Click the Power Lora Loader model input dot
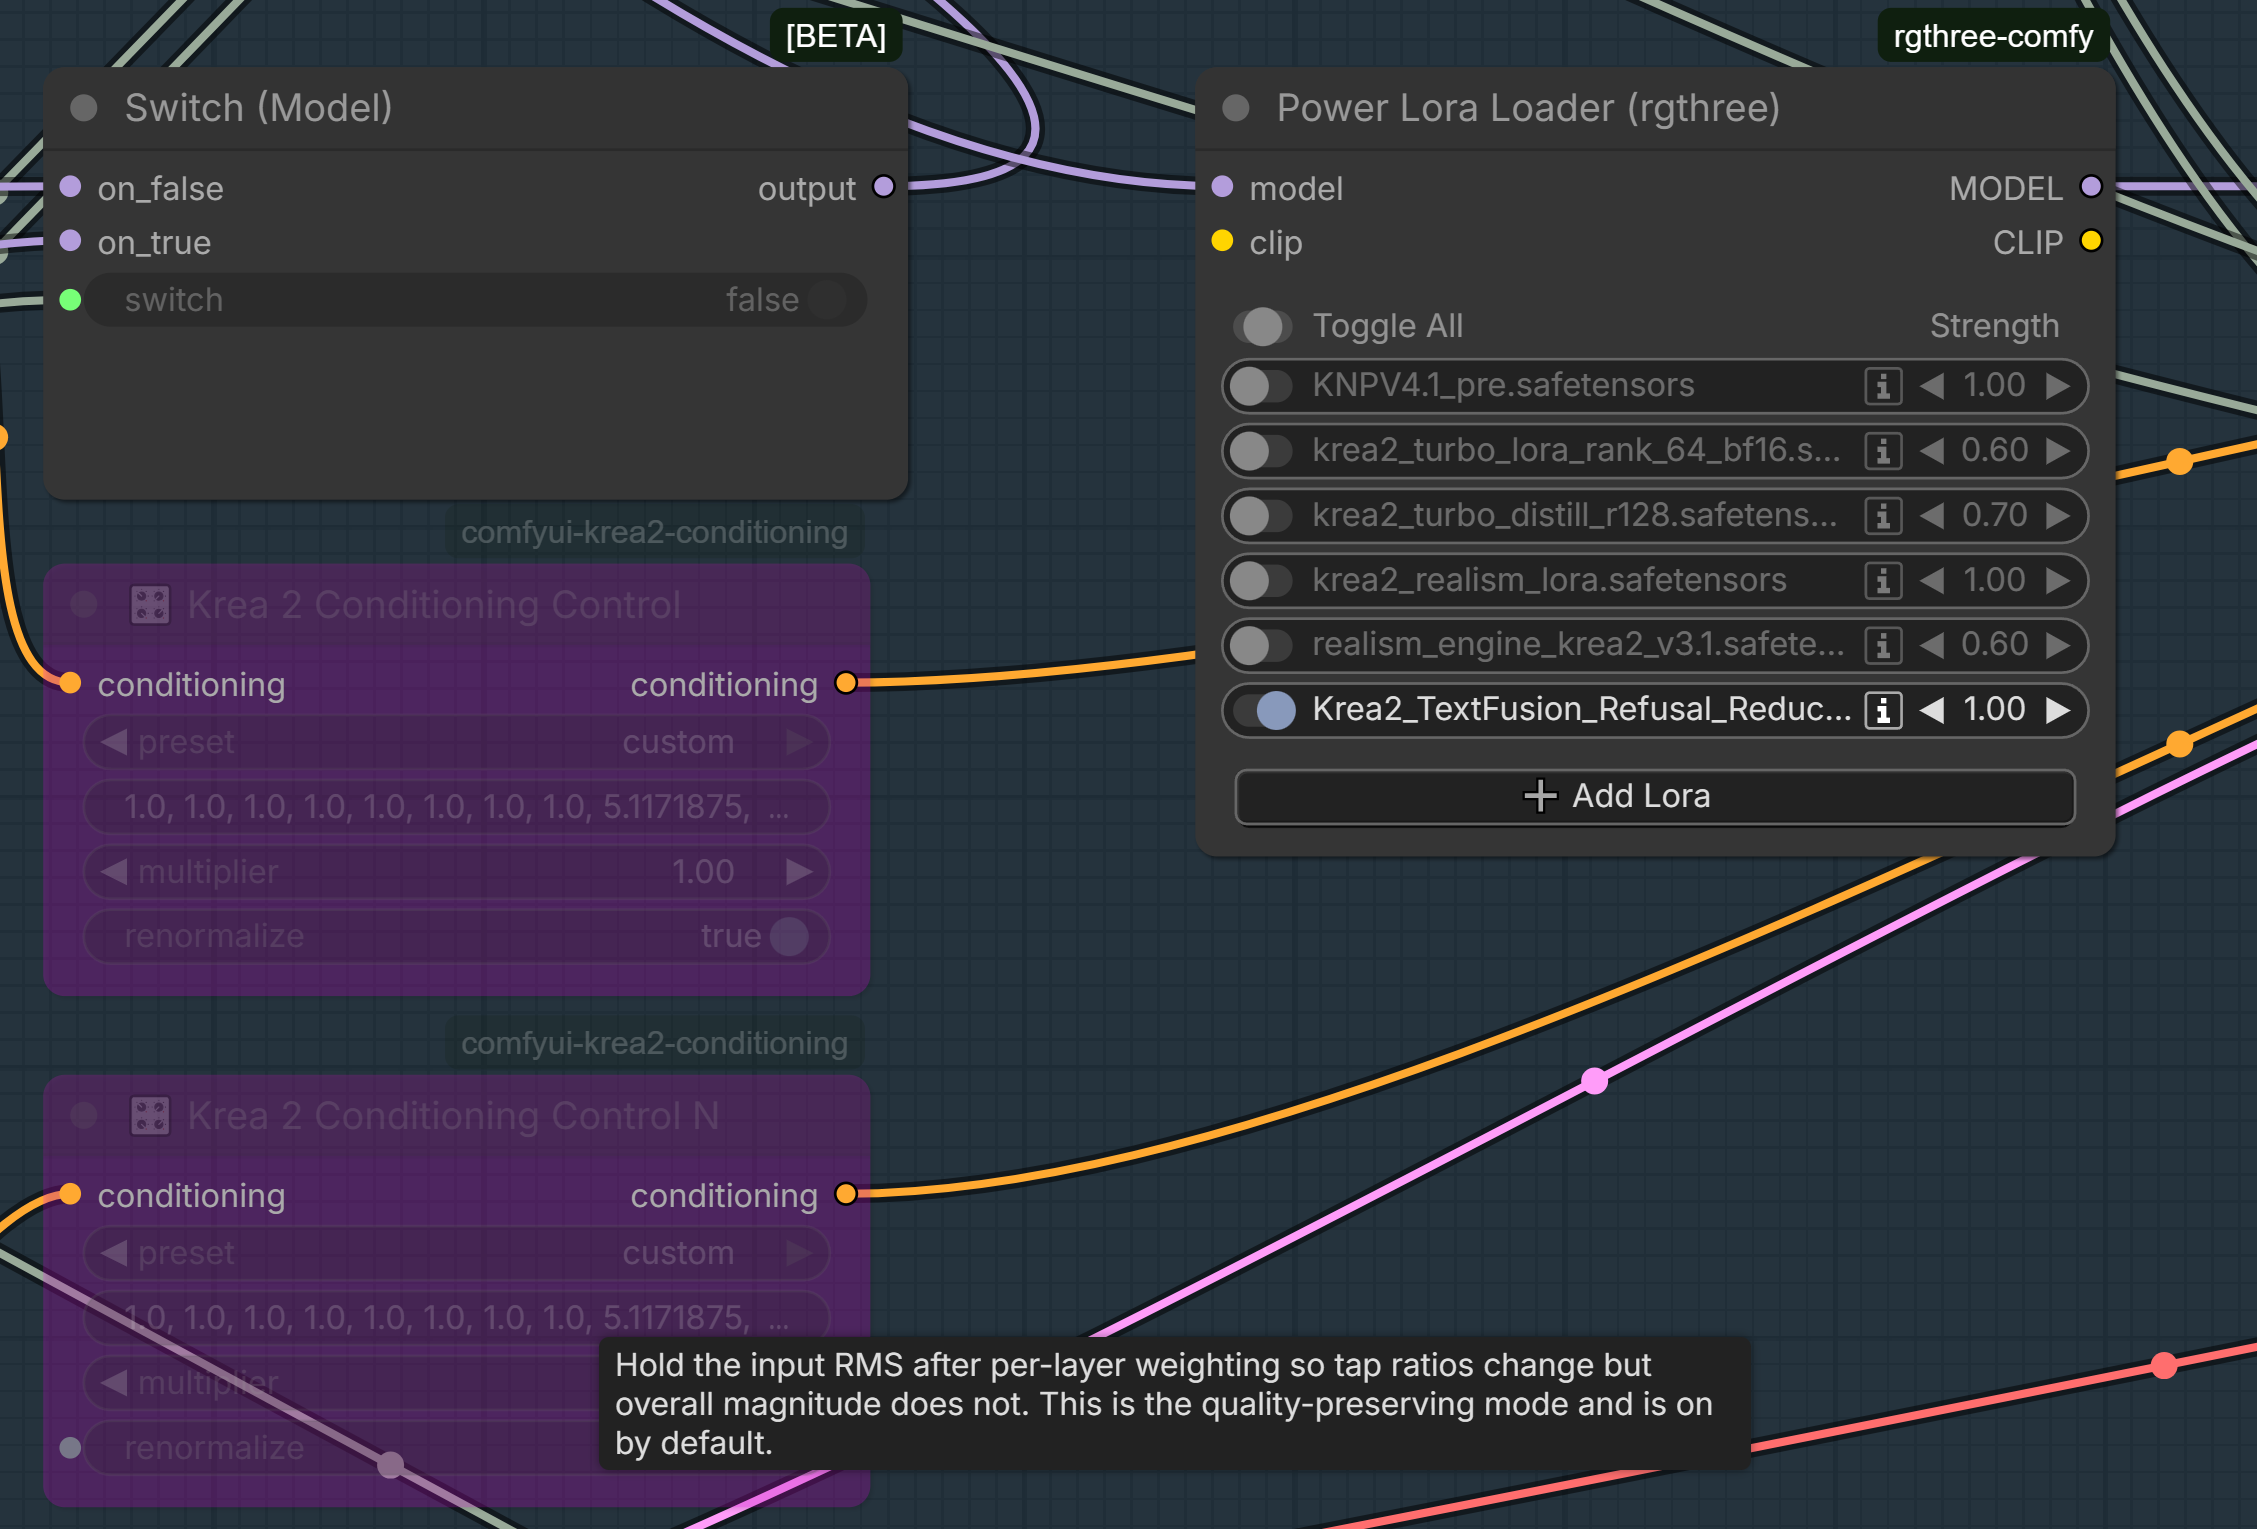 1222,187
